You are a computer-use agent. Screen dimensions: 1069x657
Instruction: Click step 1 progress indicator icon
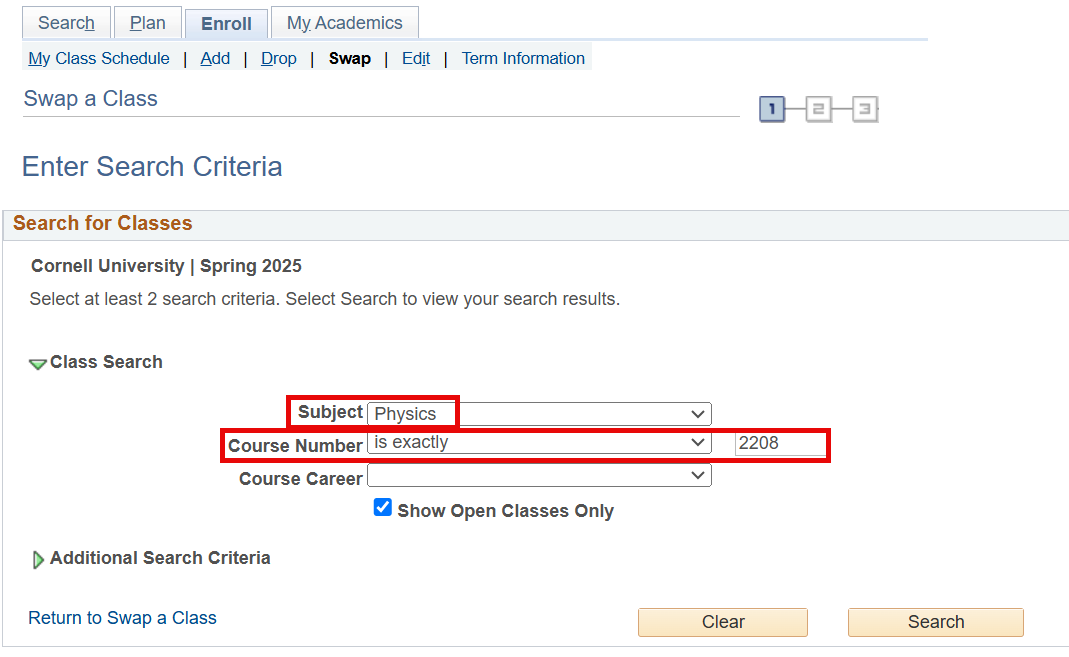[772, 109]
